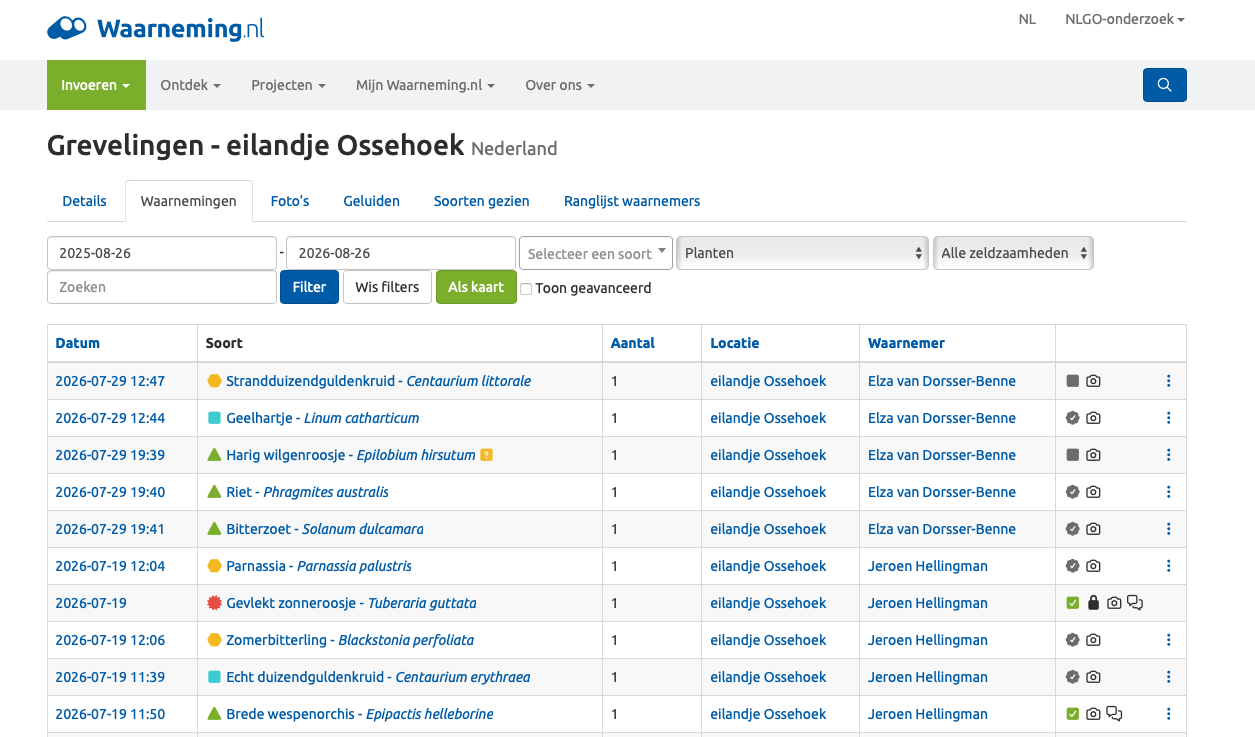Click camera icon in Parnassia row

click(1093, 566)
